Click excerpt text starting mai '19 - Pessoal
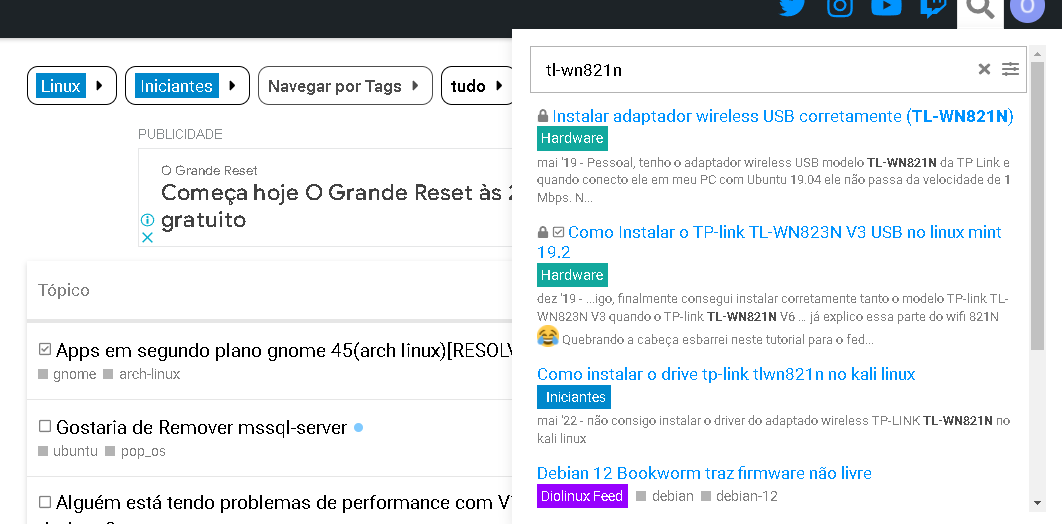The height and width of the screenshot is (524, 1062). [x=773, y=181]
